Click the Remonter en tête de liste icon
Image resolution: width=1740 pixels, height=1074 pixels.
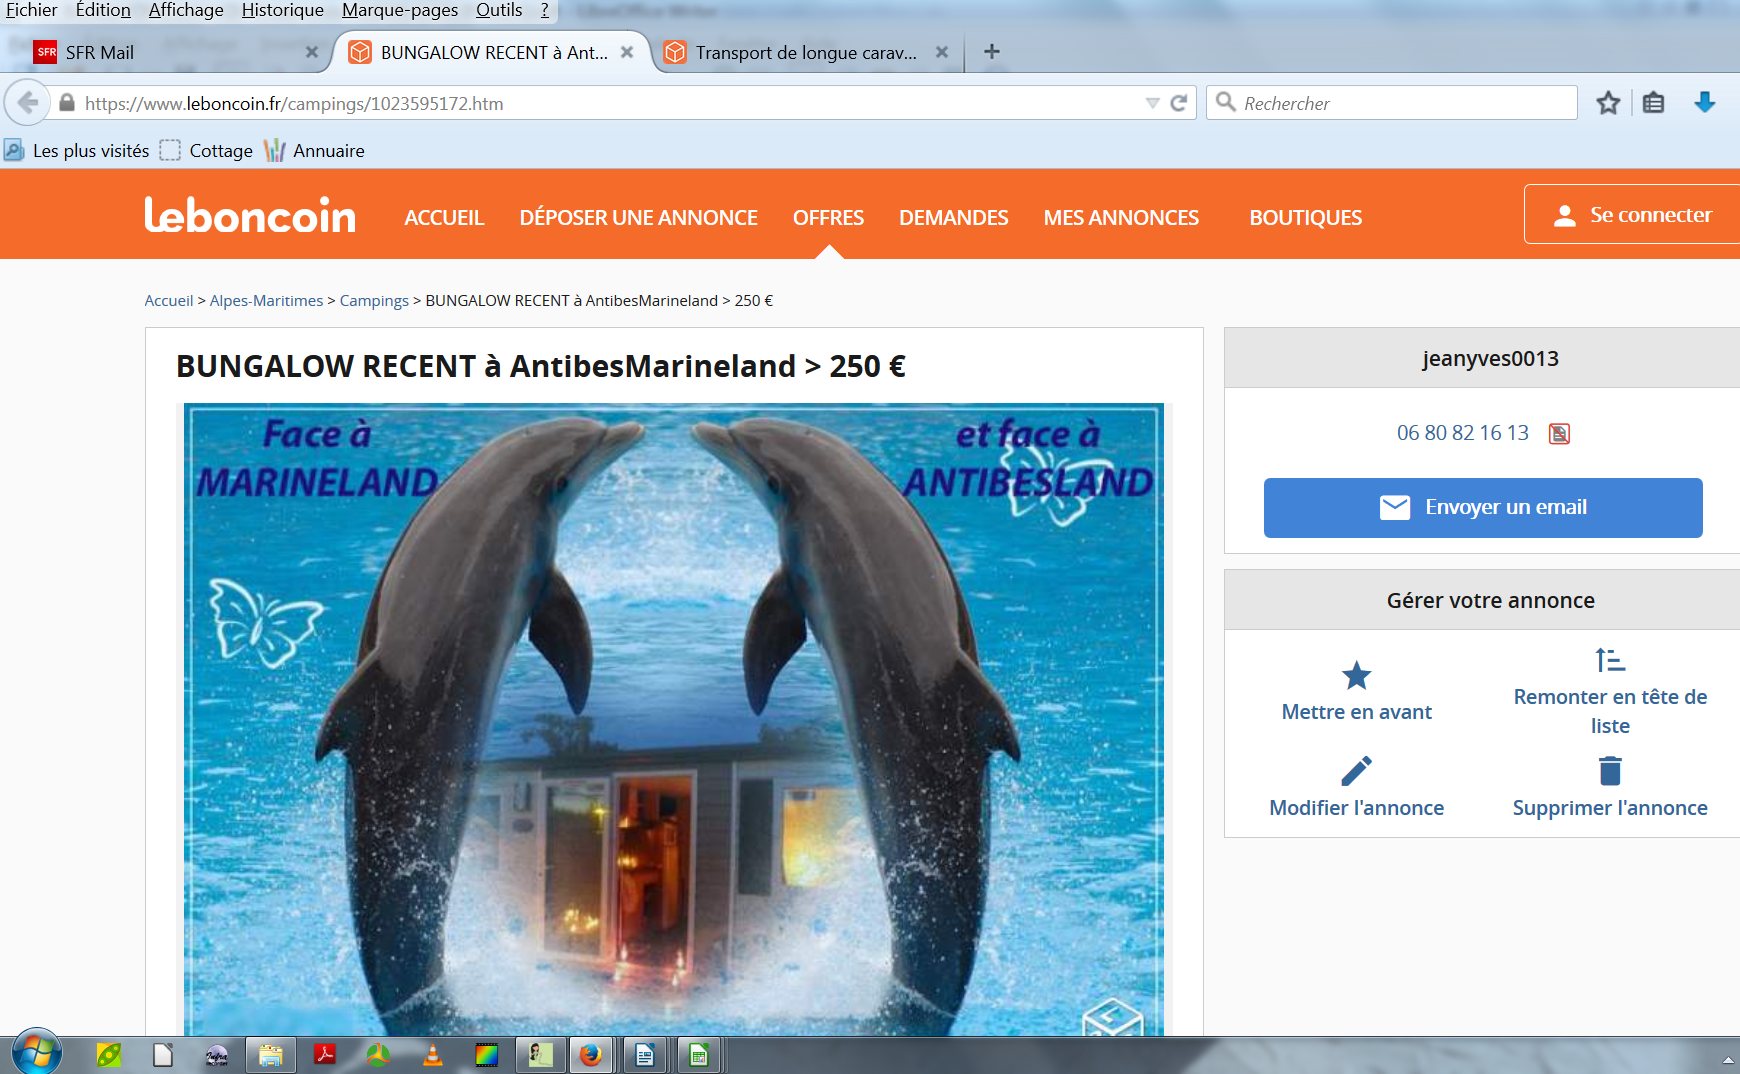[x=1610, y=661]
